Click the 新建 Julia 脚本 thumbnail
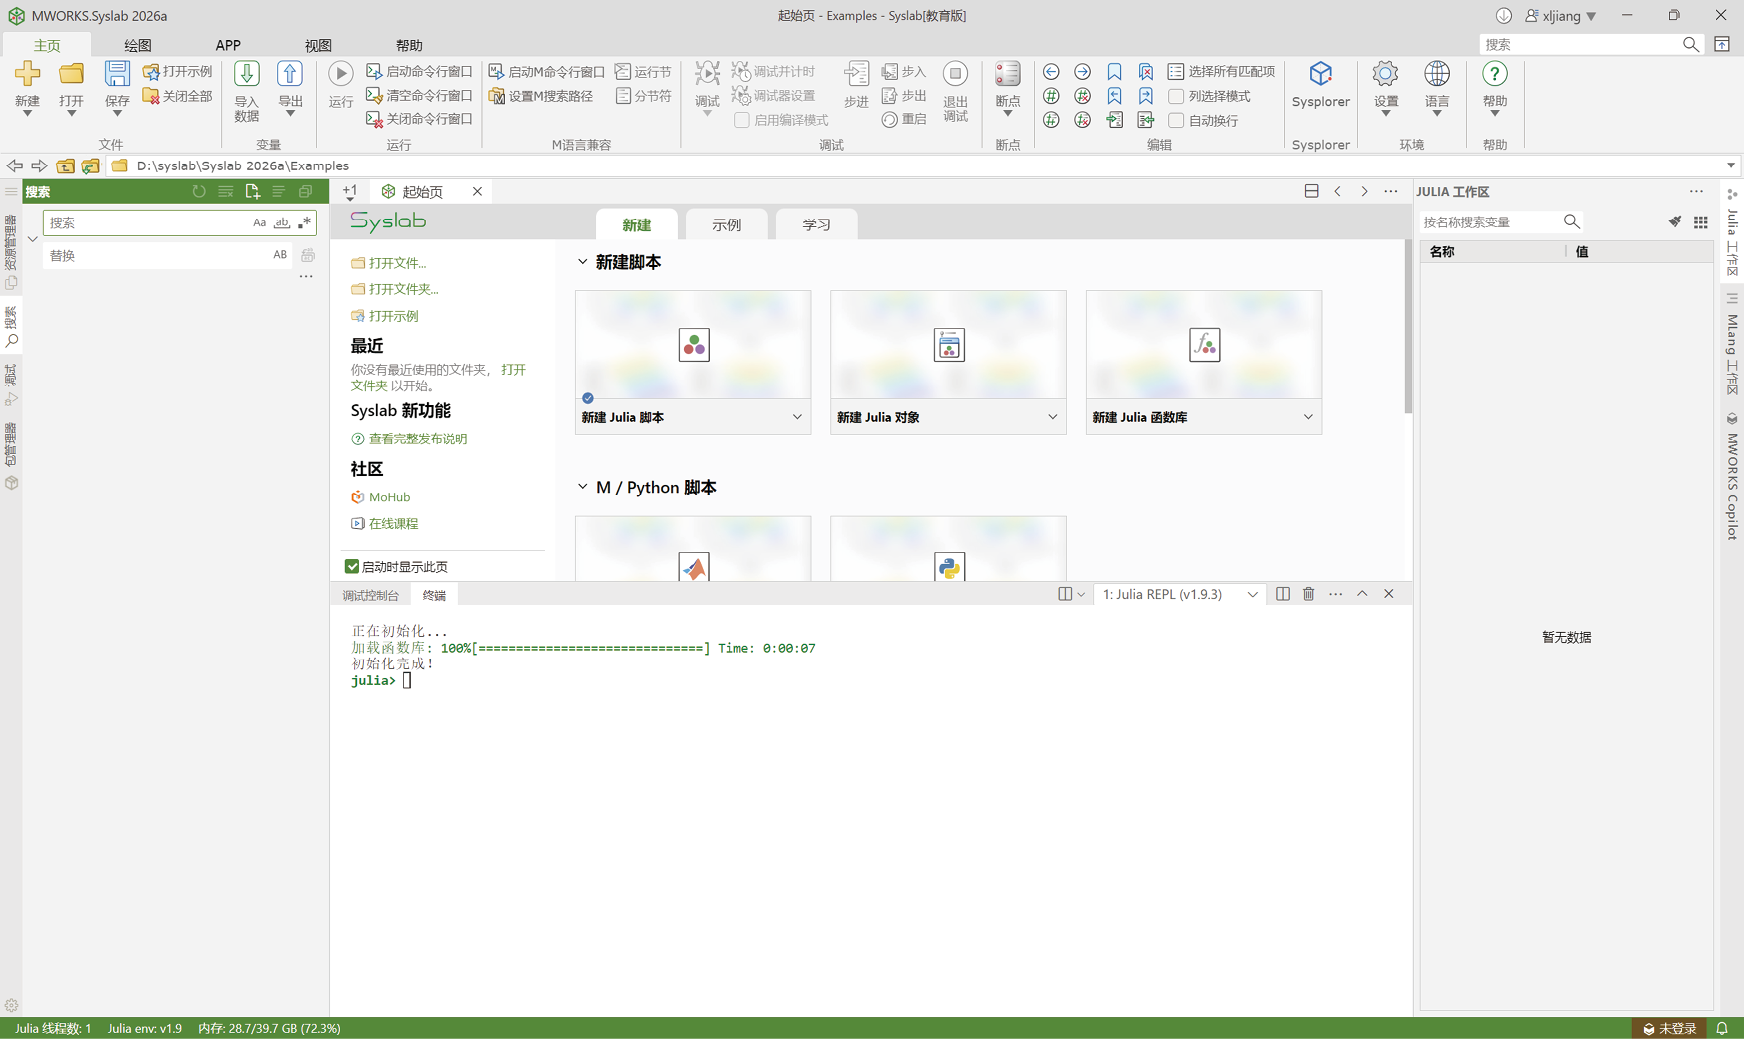 tap(693, 345)
